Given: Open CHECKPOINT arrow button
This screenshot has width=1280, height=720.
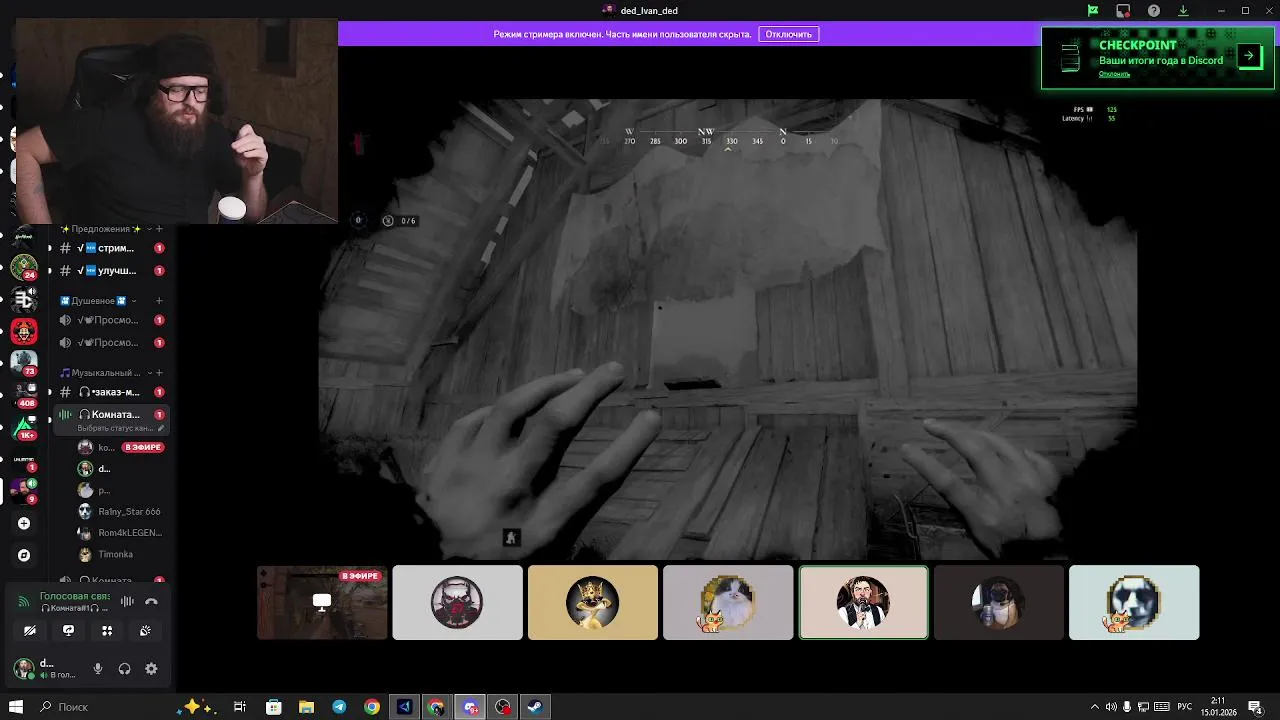Looking at the screenshot, I should click(x=1249, y=56).
